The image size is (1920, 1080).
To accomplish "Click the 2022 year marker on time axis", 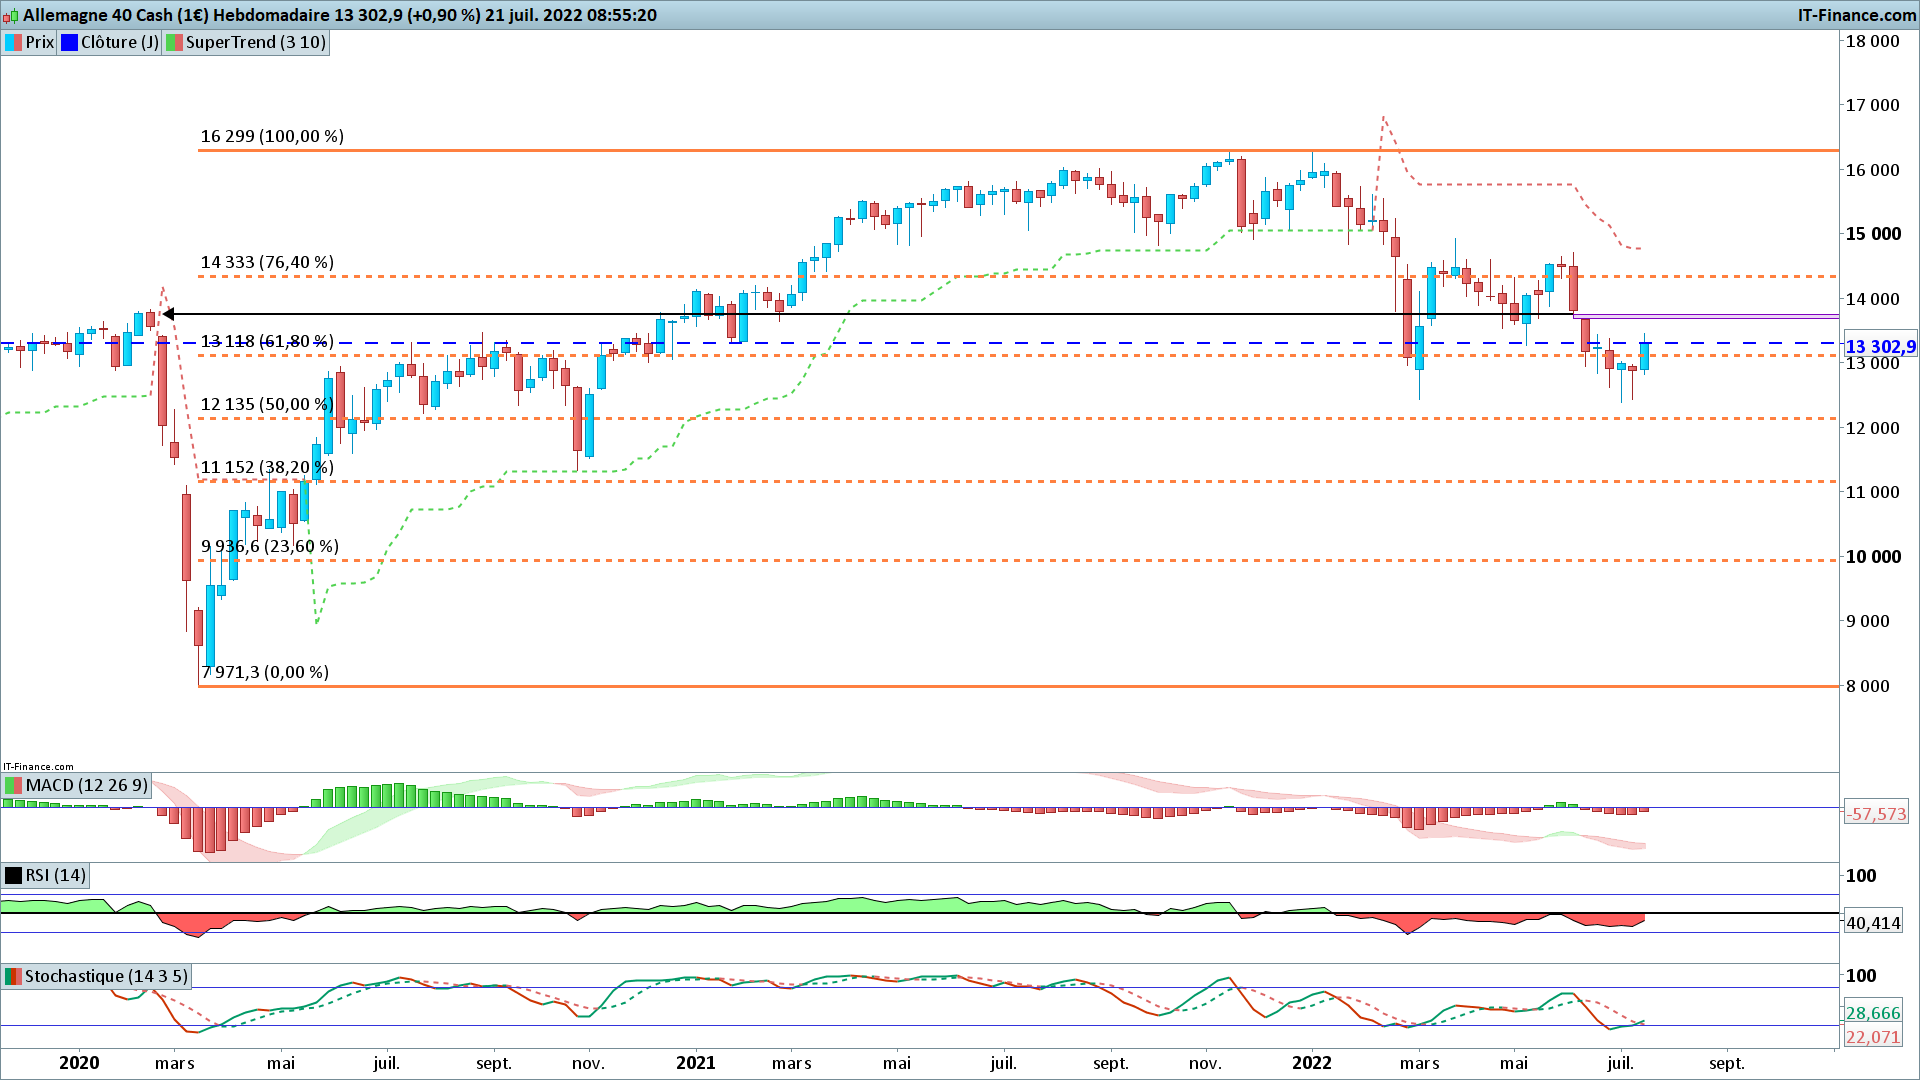I will (x=1311, y=1062).
